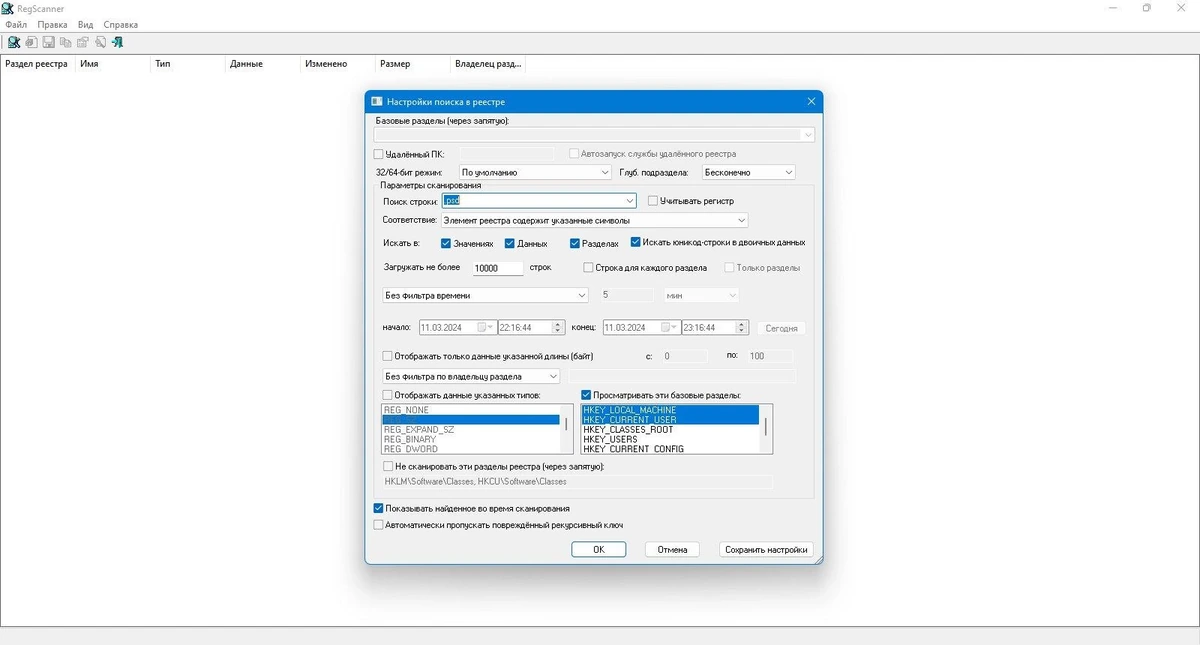The image size is (1200, 645).
Task: Toggle the Удалённый ПК checkbox
Action: click(x=379, y=155)
